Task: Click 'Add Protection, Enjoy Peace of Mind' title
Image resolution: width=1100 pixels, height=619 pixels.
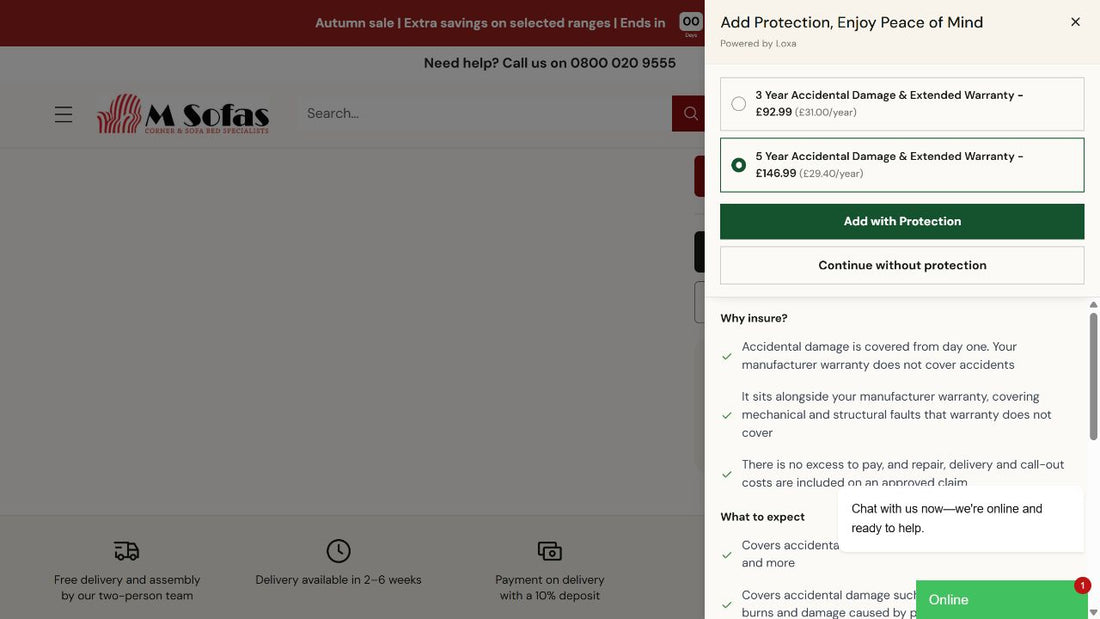Action: pyautogui.click(x=852, y=22)
